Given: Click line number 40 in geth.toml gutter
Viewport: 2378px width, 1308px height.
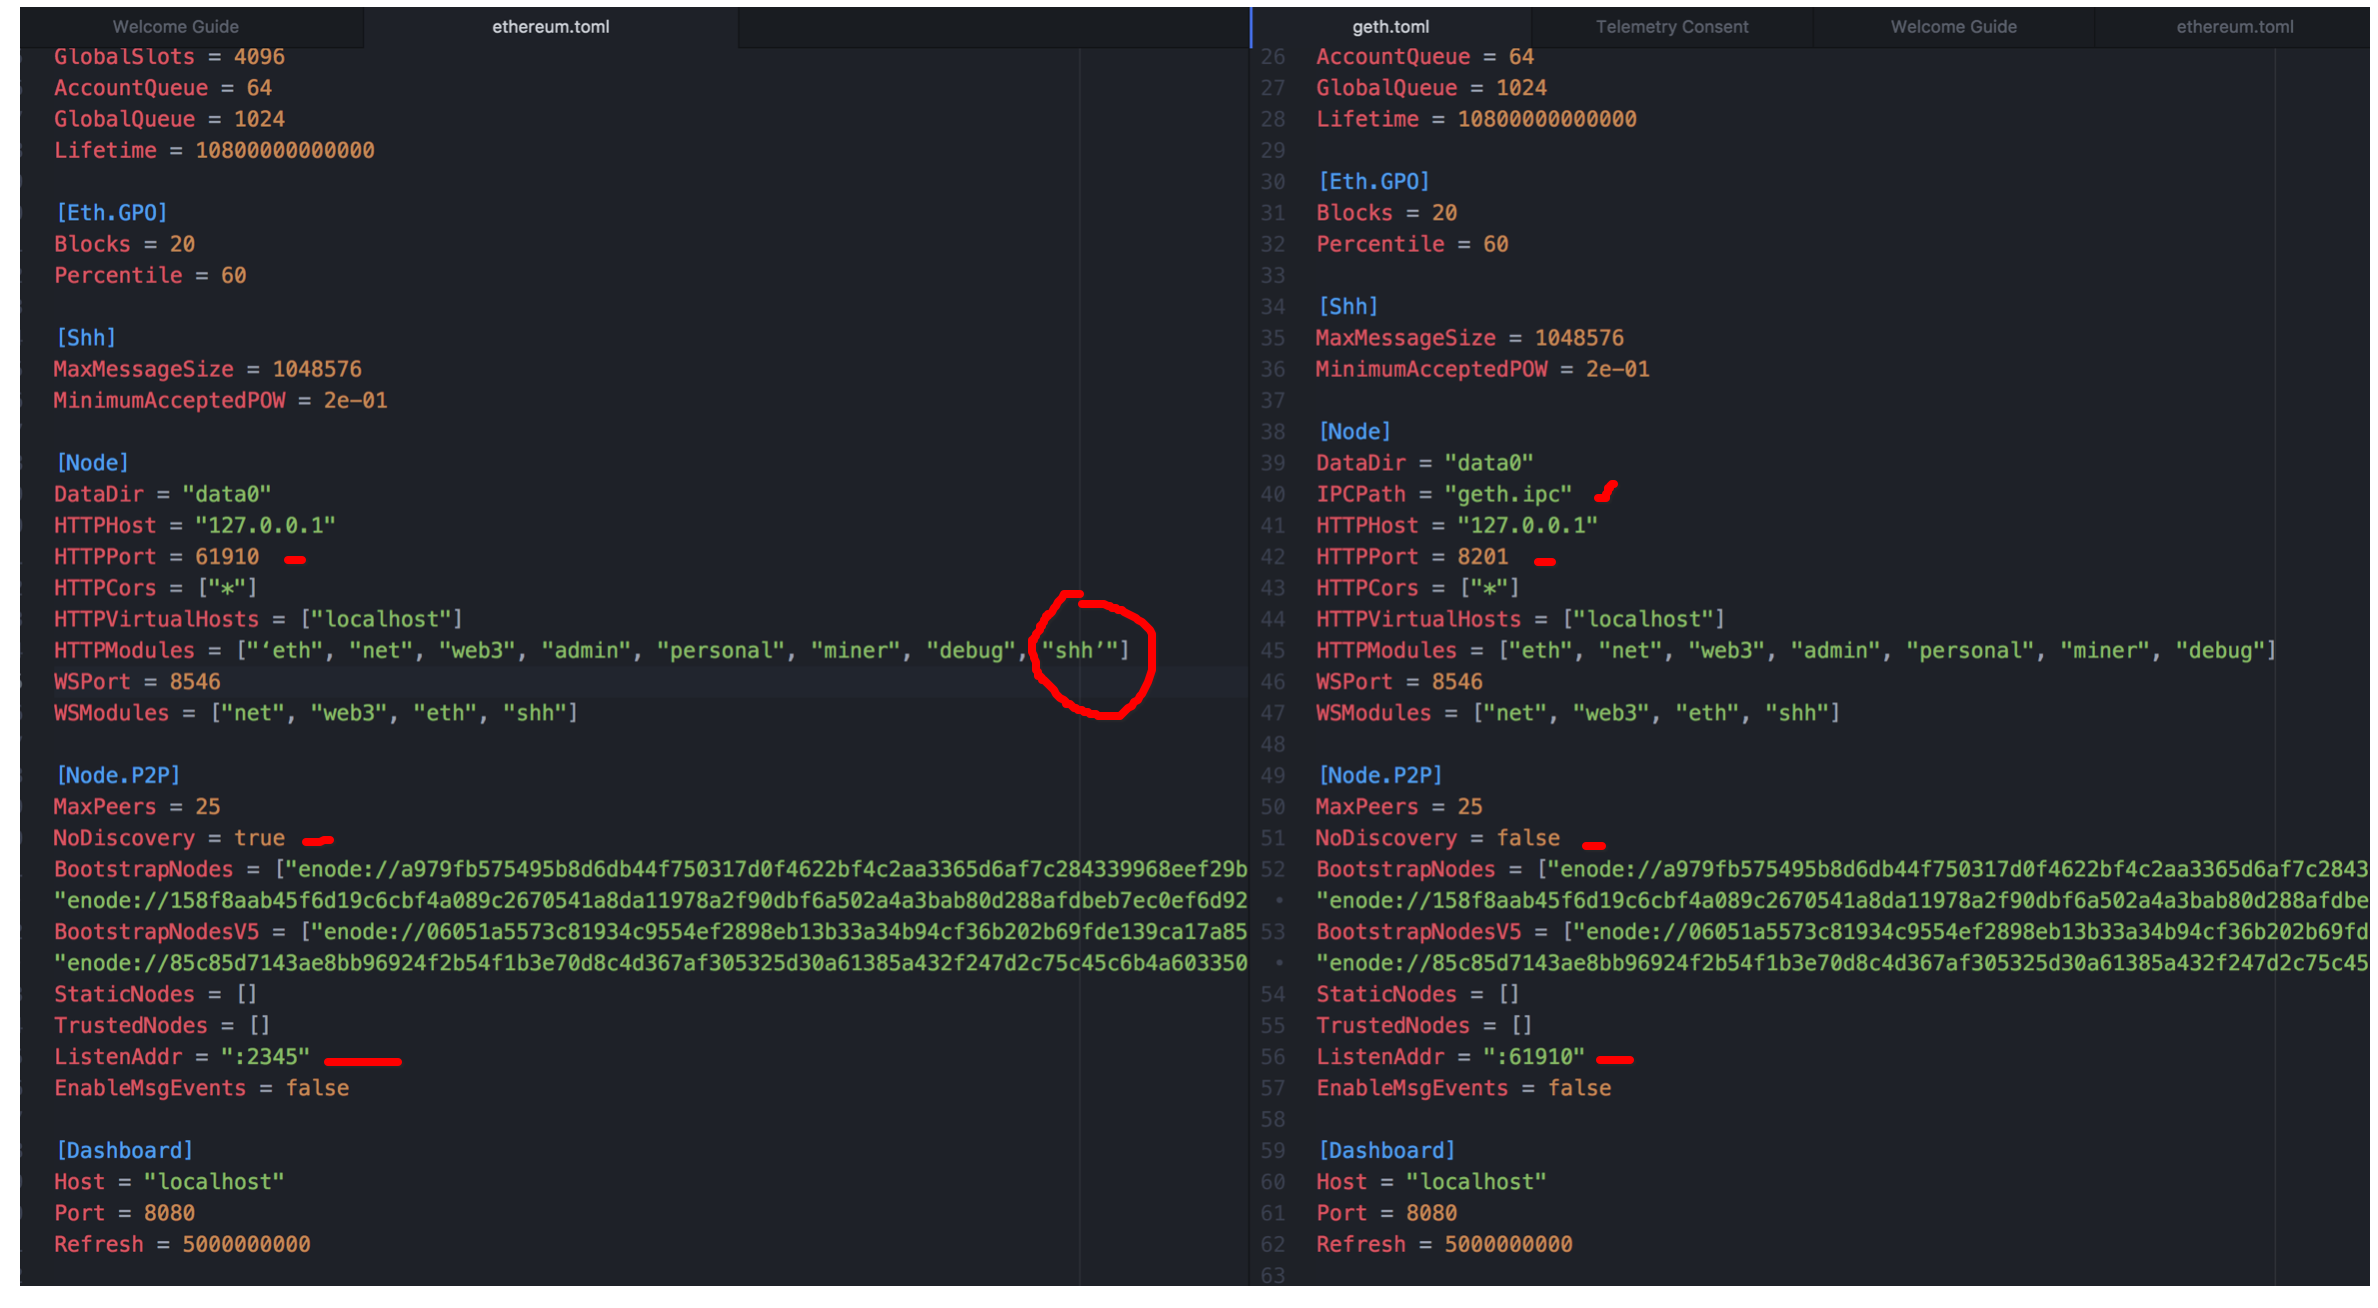Looking at the screenshot, I should click(1272, 494).
